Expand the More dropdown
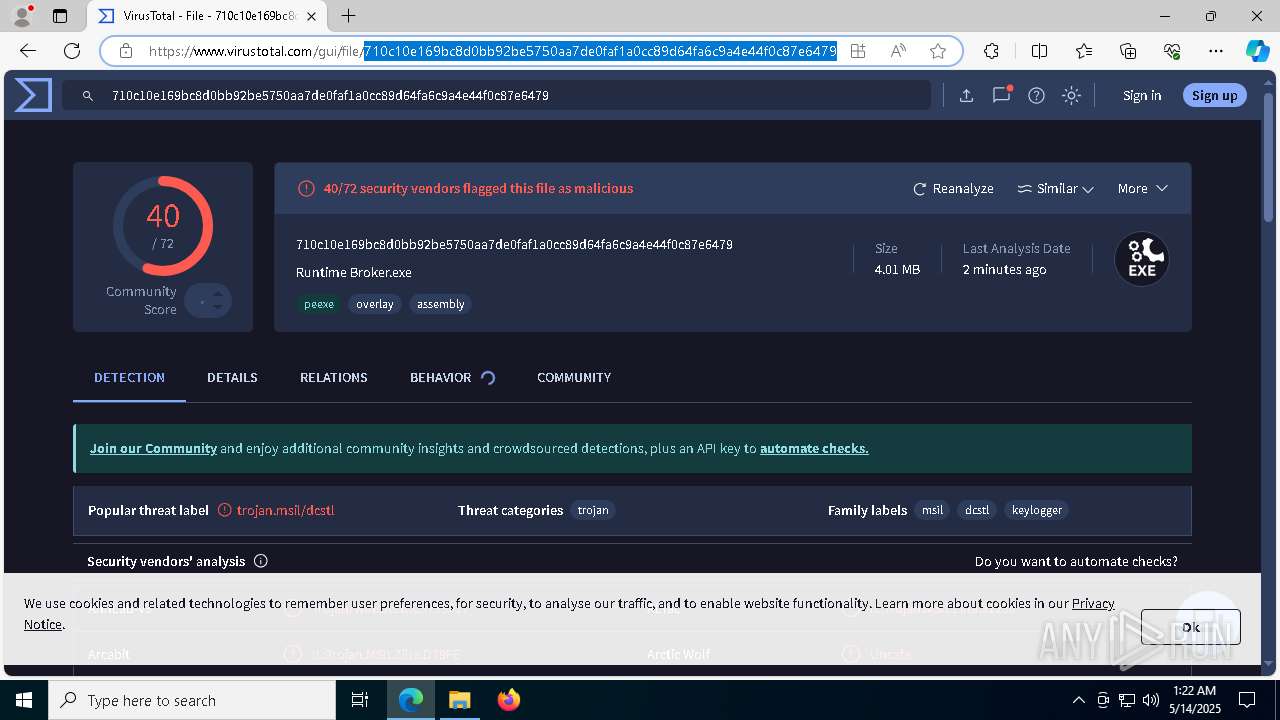 [1142, 188]
